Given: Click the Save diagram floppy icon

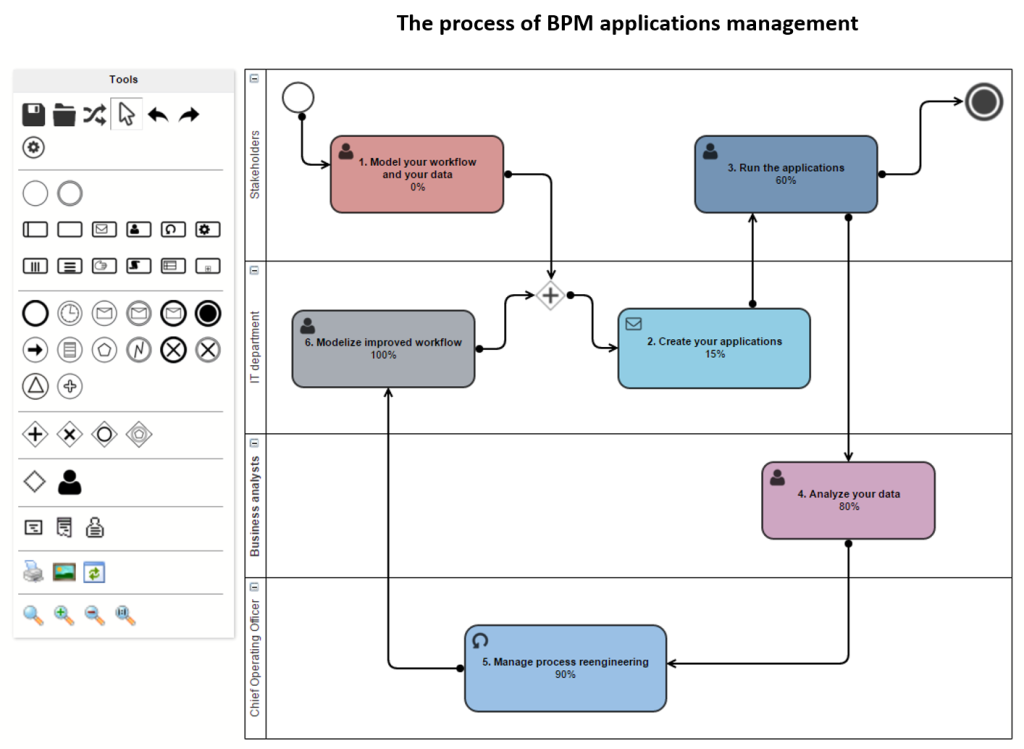Looking at the screenshot, I should (x=33, y=114).
